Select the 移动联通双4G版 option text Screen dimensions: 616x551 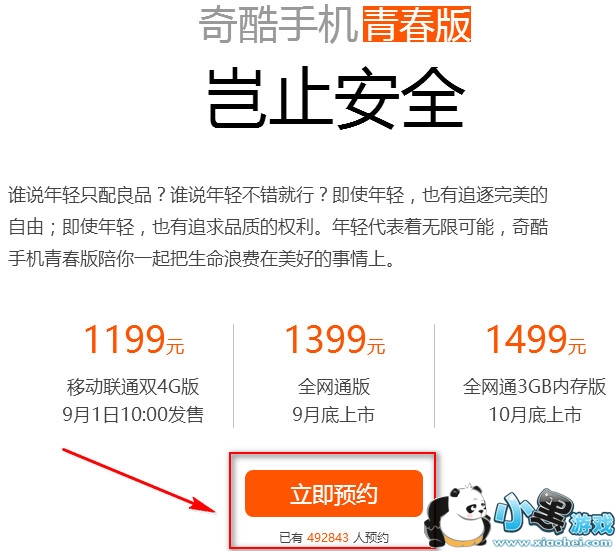[133, 387]
